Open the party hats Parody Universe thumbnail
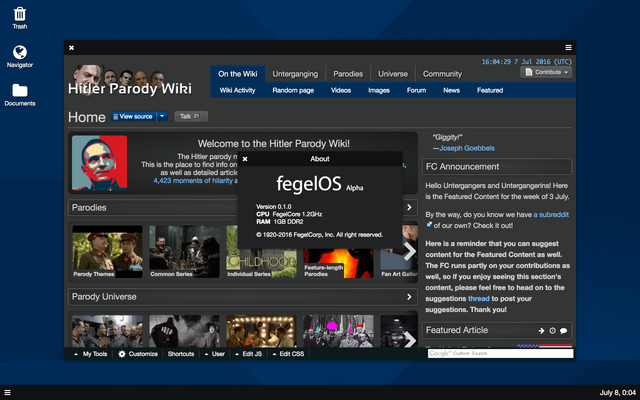 tap(338, 331)
